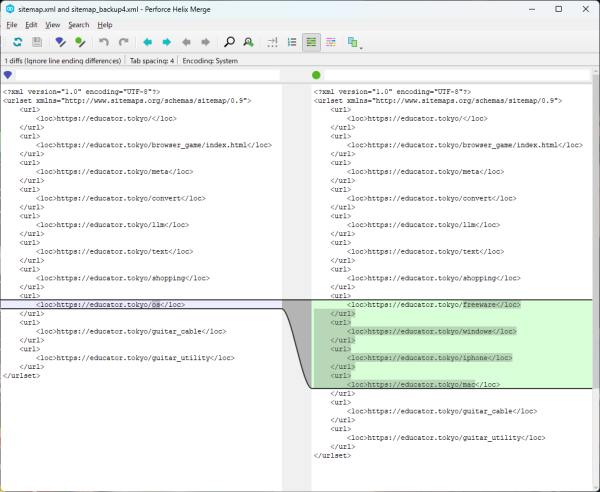Open the comparison method dropdown arrow
The image size is (600, 492).
pyautogui.click(x=361, y=48)
